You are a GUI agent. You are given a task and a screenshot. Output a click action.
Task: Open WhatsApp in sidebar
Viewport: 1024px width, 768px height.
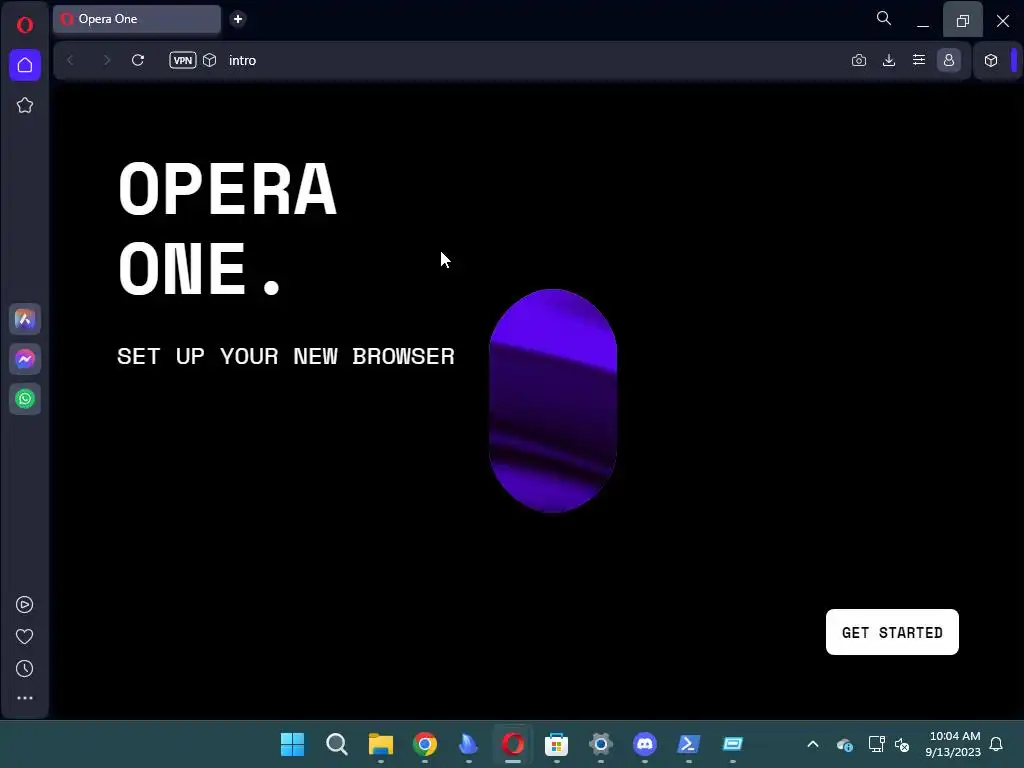click(x=25, y=399)
